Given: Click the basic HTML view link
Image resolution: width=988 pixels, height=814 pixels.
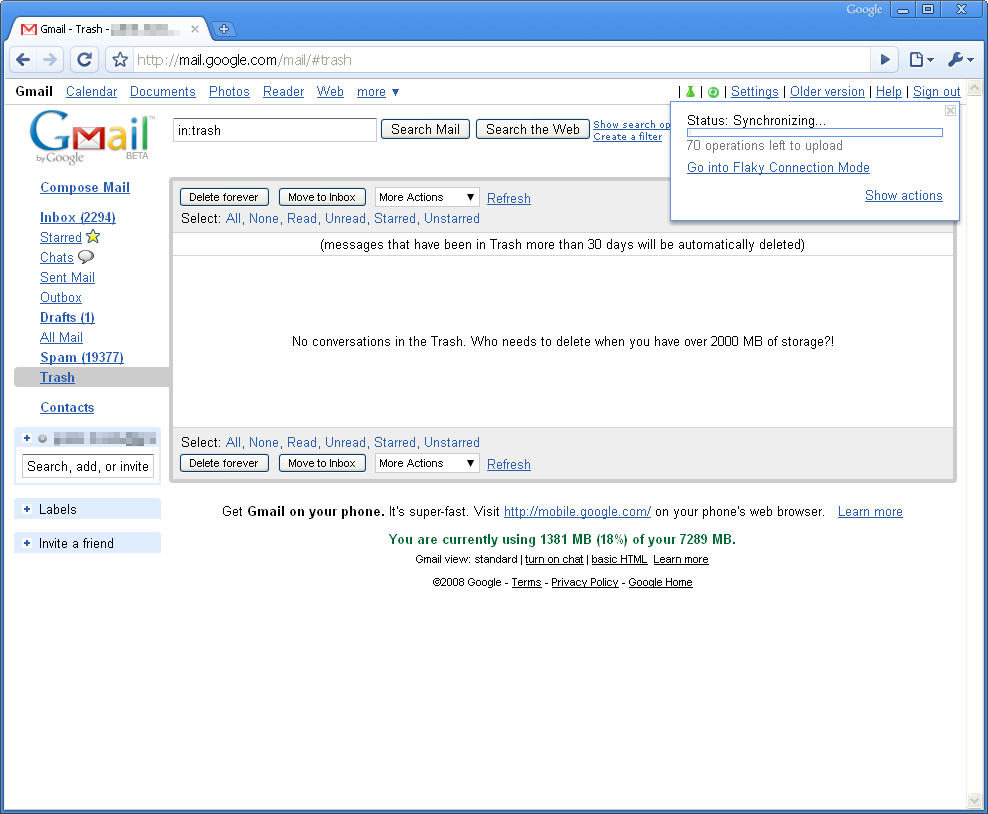Looking at the screenshot, I should [619, 559].
